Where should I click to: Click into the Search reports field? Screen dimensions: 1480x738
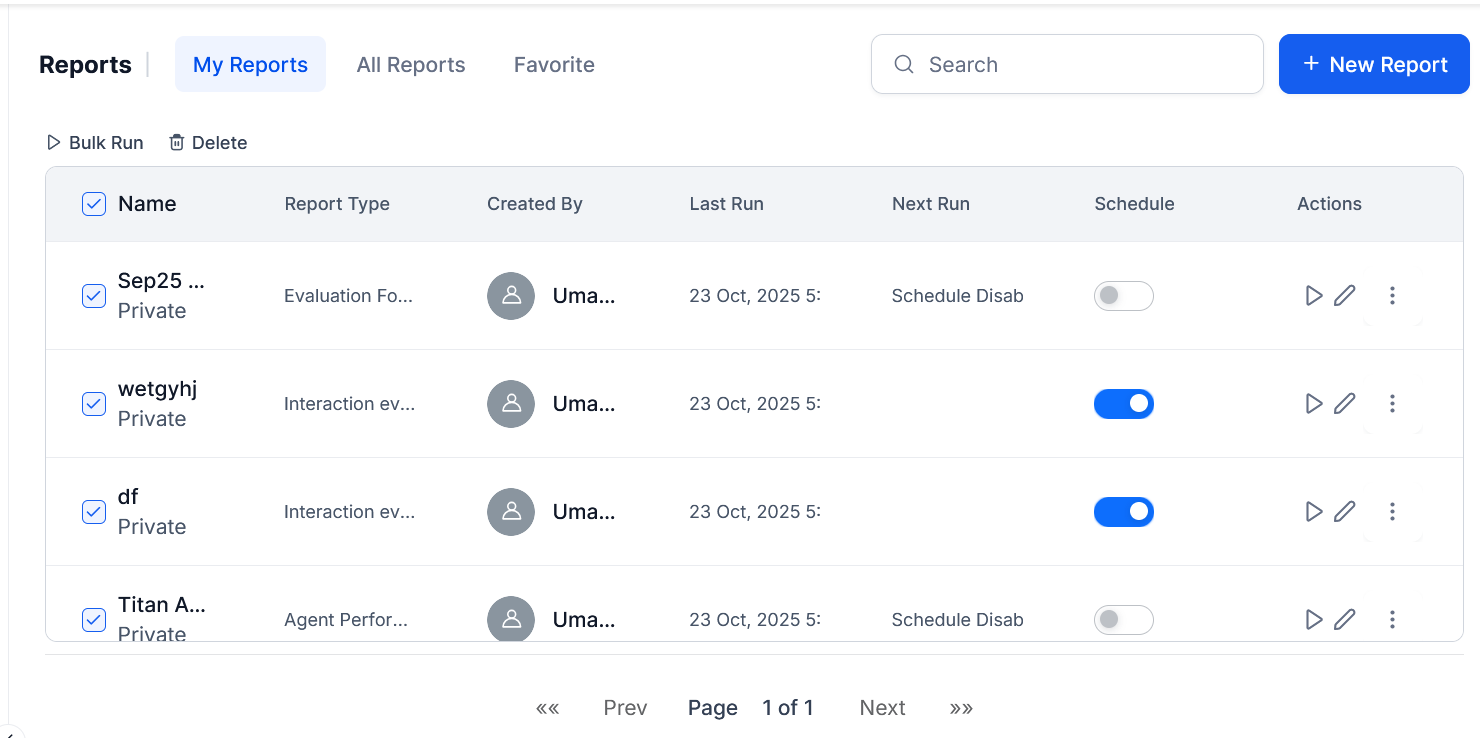tap(1080, 65)
